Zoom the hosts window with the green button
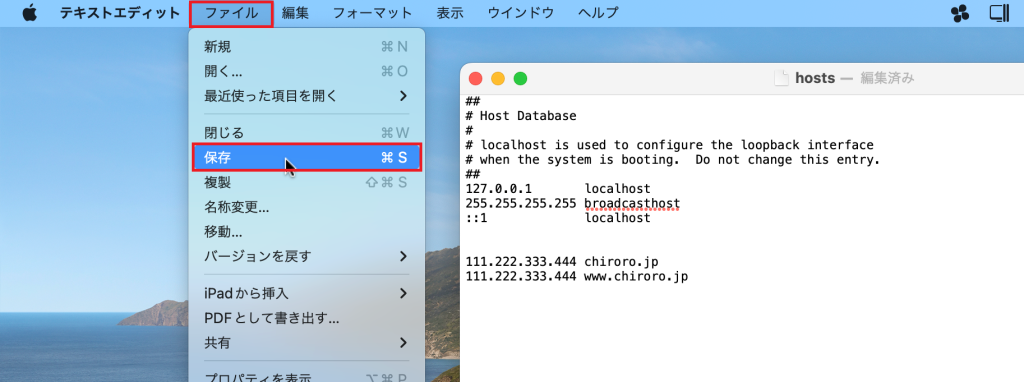The width and height of the screenshot is (1024, 382). [x=520, y=78]
